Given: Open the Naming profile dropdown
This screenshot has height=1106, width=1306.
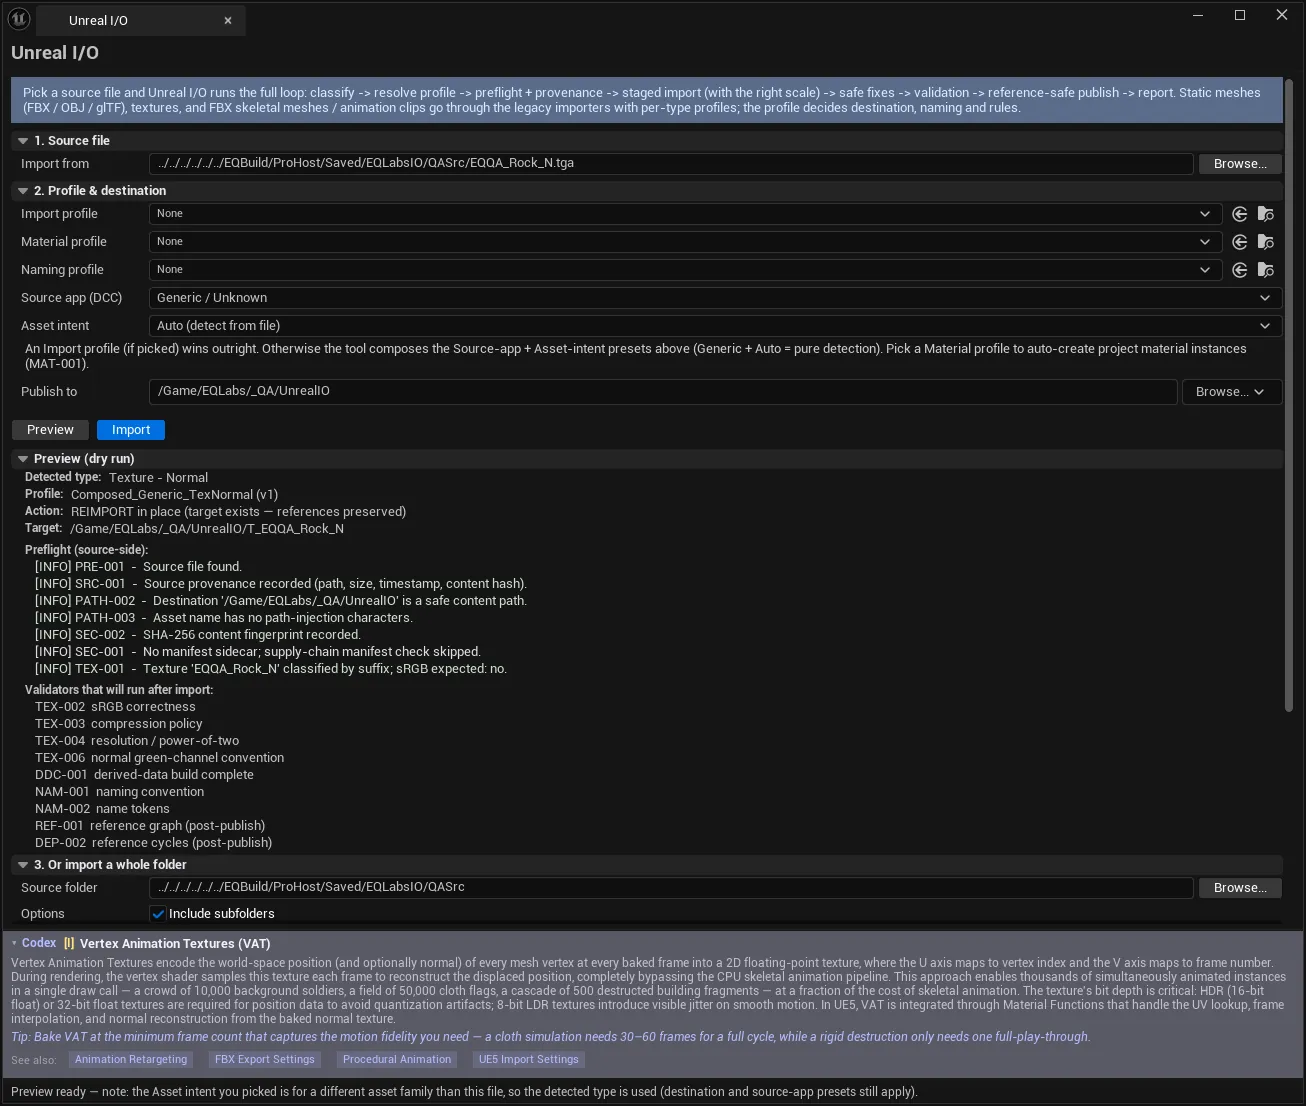Looking at the screenshot, I should coord(685,270).
